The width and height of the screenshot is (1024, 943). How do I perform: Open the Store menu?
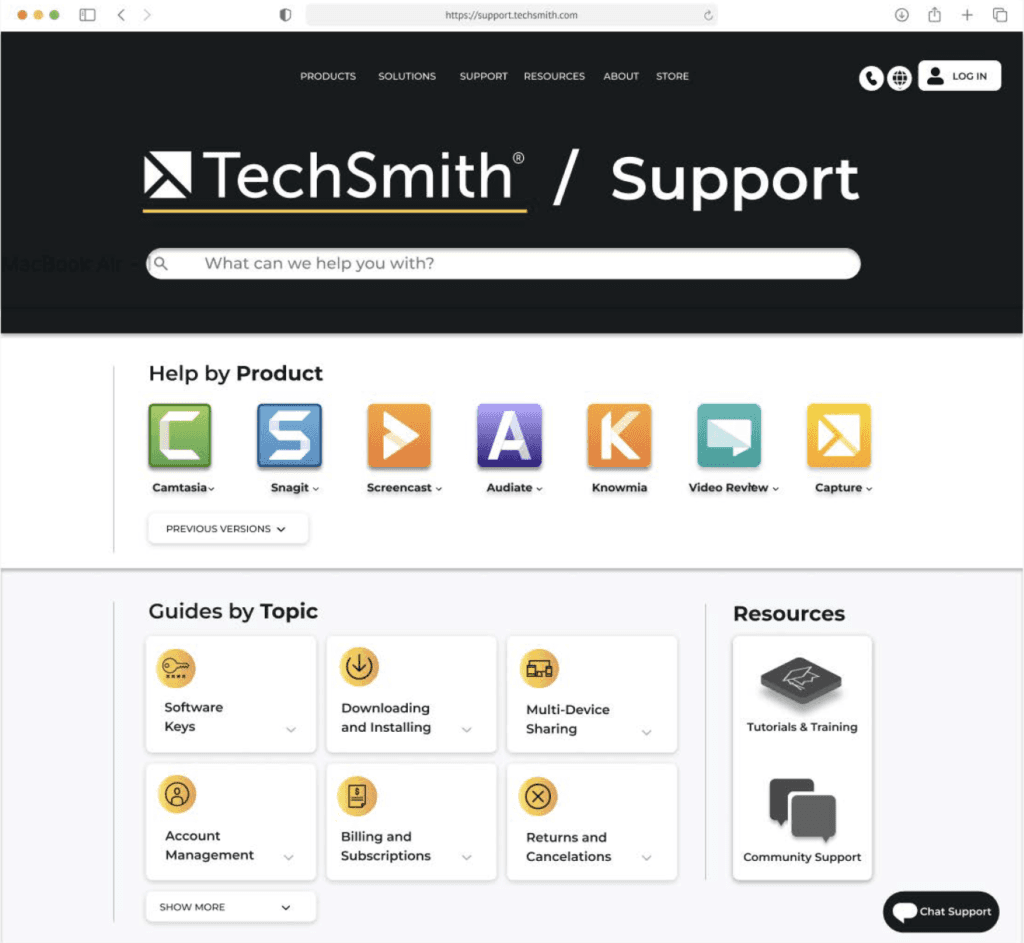(673, 76)
